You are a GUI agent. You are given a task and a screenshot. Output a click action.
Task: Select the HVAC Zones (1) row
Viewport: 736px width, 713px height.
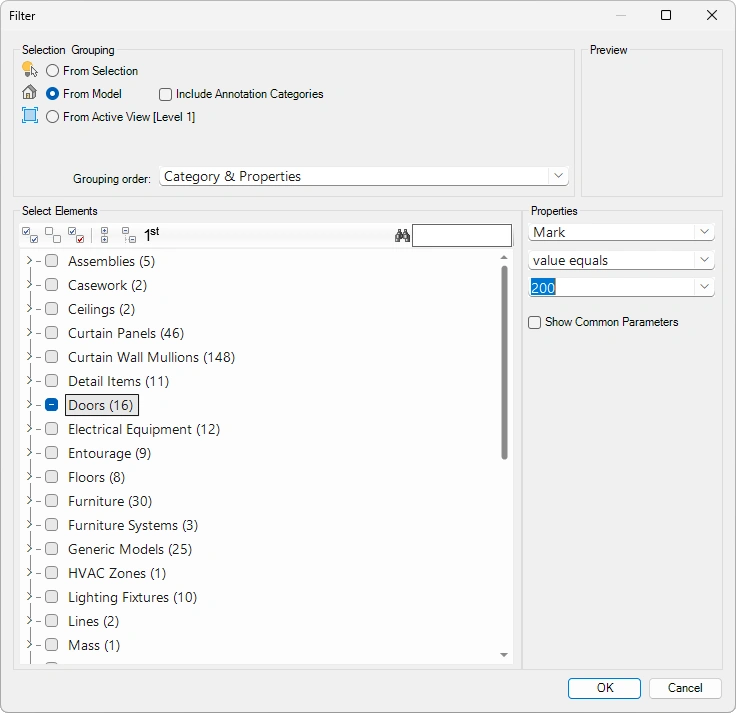point(117,573)
